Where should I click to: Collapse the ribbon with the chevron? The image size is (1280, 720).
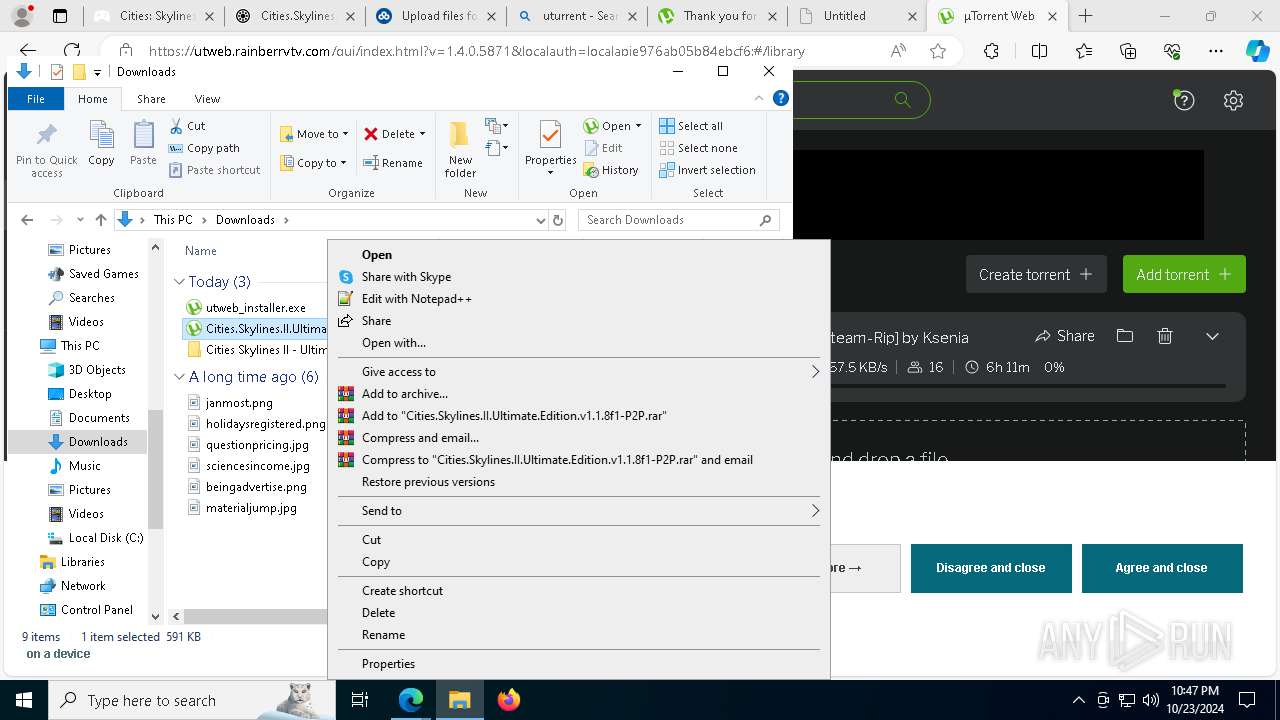tap(759, 98)
